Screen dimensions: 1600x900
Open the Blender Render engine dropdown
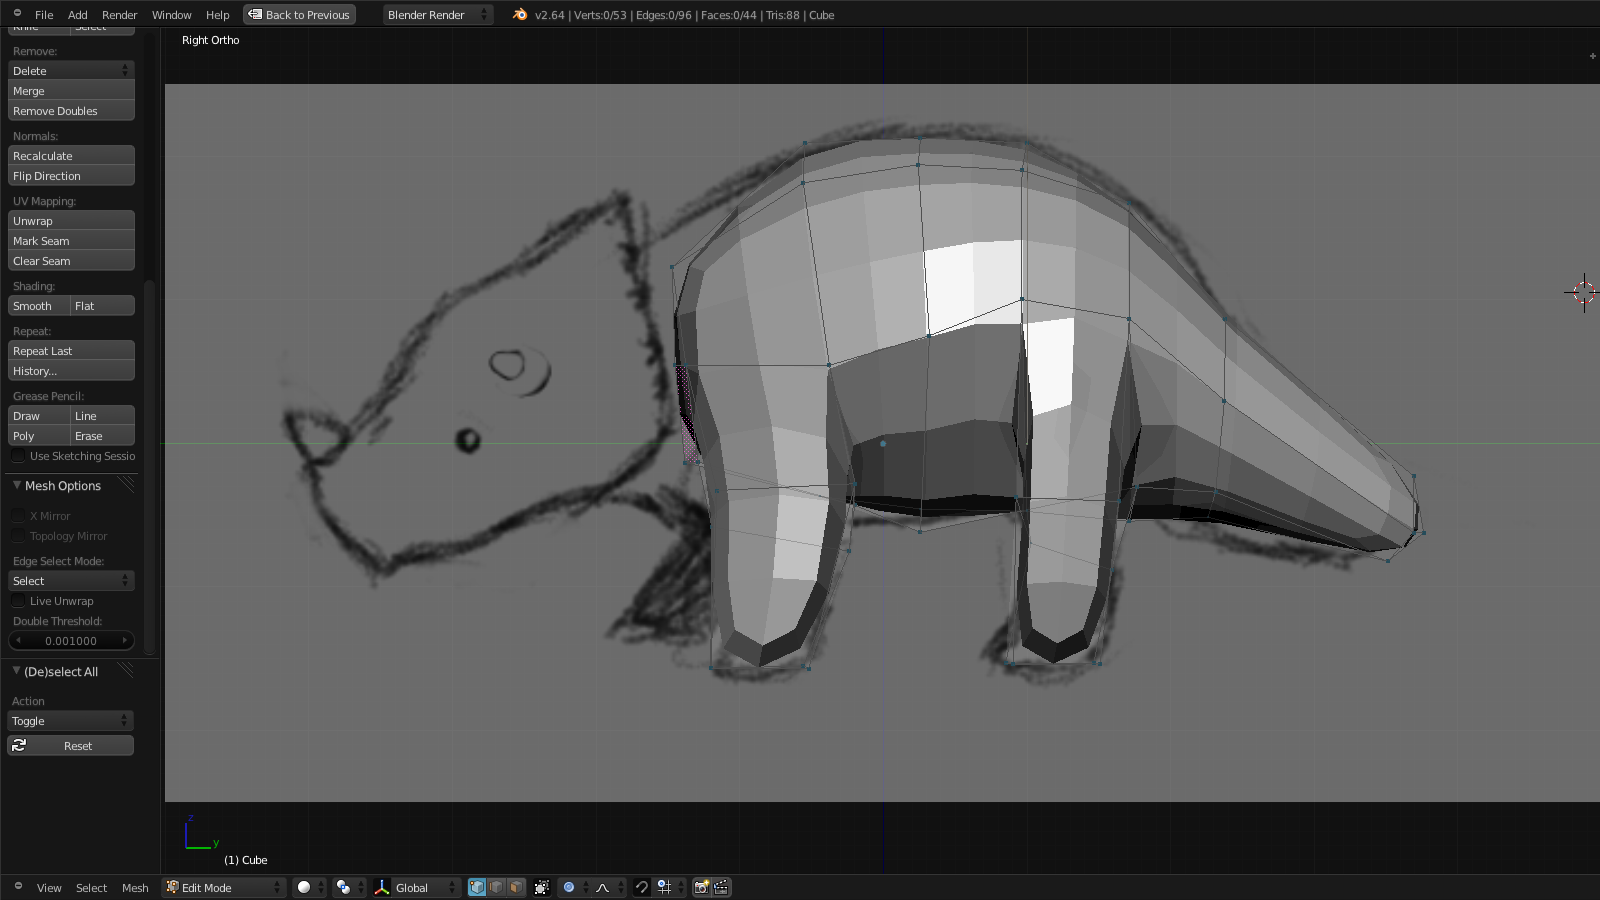click(437, 15)
